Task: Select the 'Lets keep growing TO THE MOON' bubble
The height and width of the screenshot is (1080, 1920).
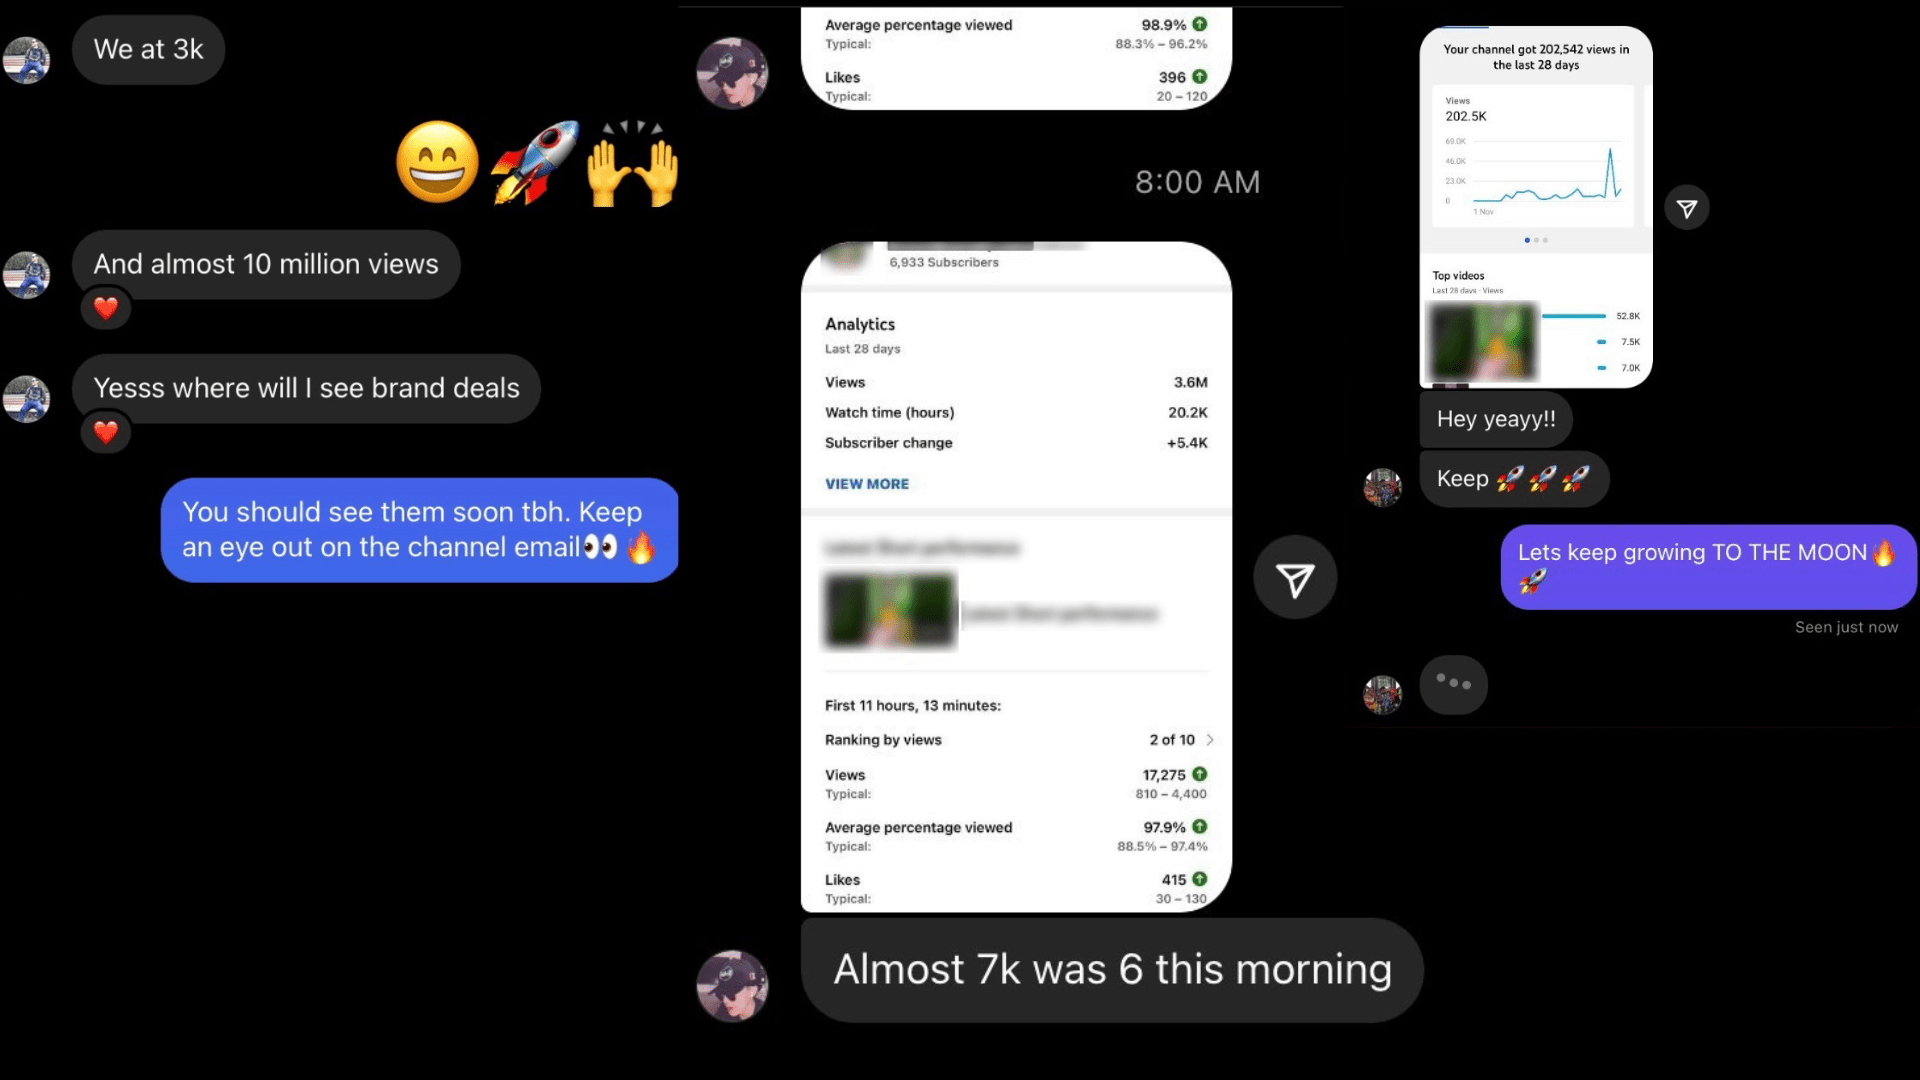Action: 1708,567
